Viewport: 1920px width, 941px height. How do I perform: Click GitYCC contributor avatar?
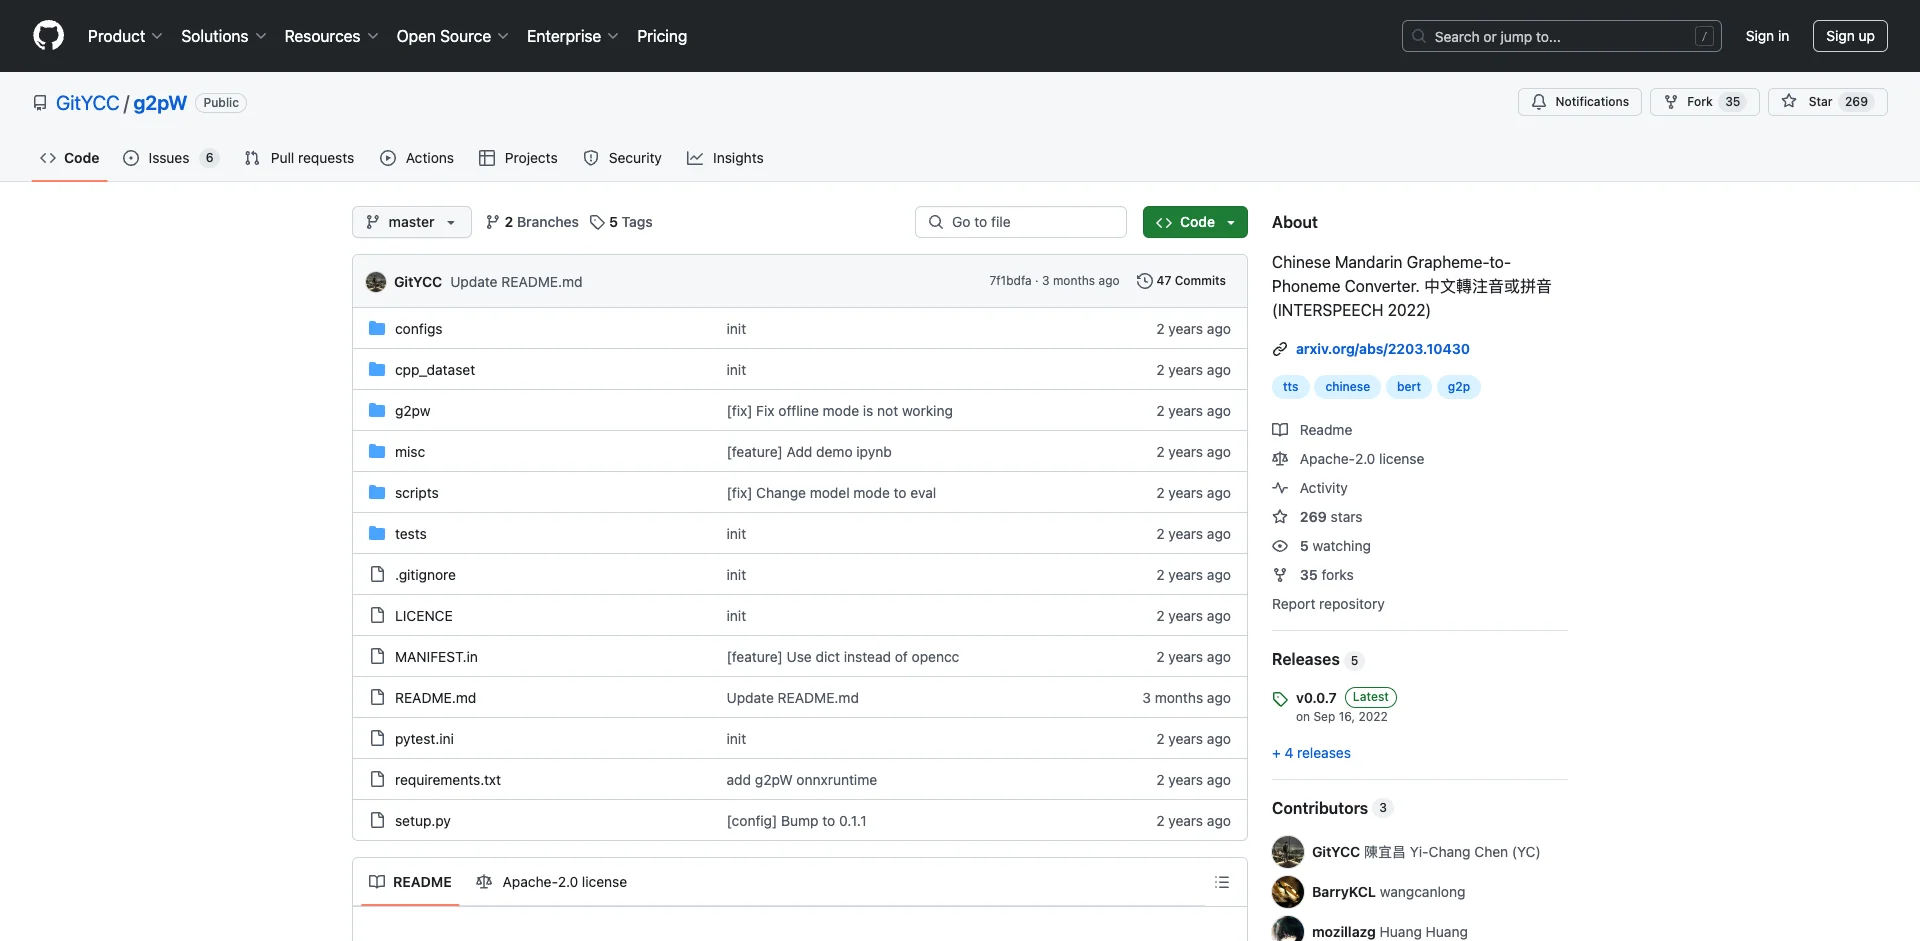tap(1288, 852)
